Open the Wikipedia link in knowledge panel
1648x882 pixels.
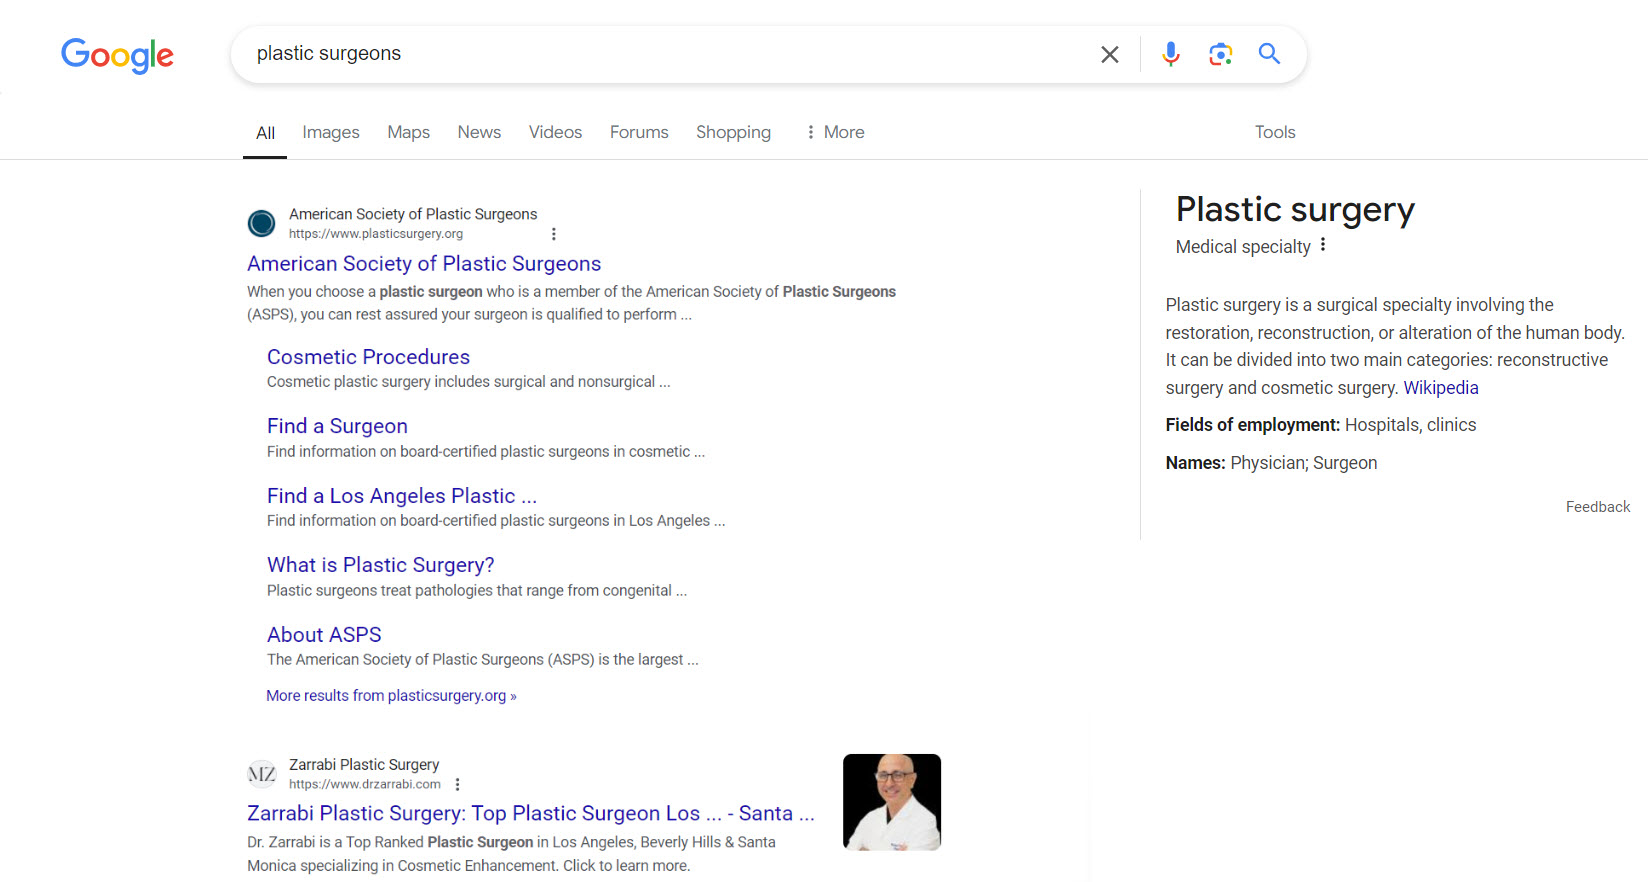(x=1441, y=388)
